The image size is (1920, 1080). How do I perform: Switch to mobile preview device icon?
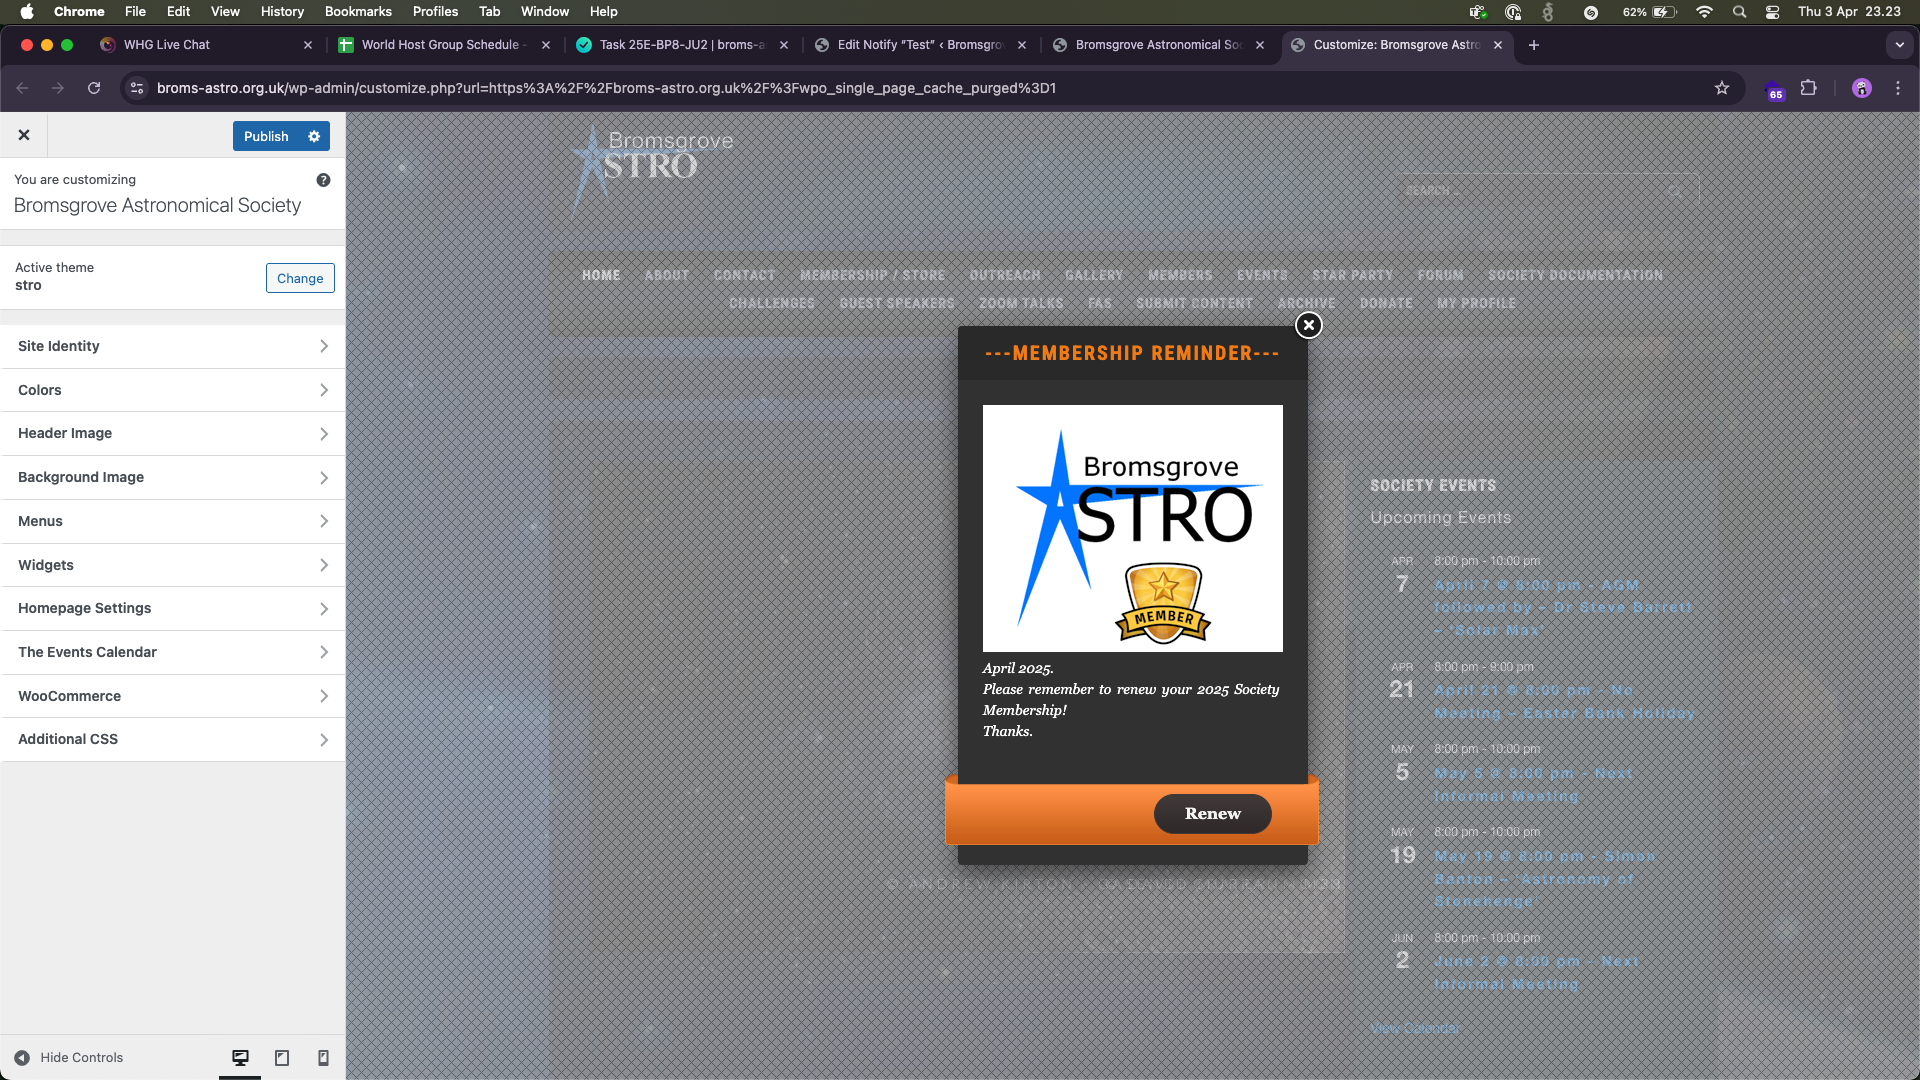(x=323, y=1058)
